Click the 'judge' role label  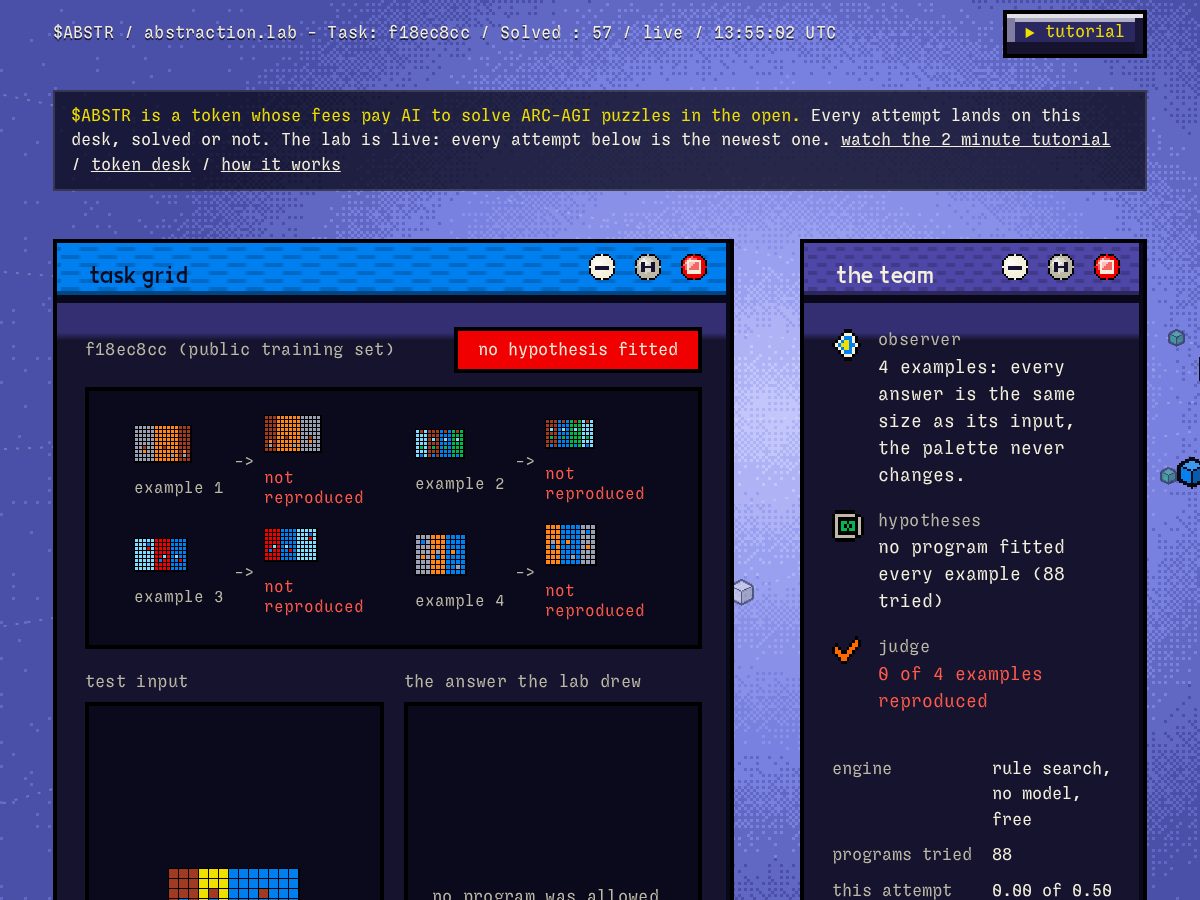904,647
